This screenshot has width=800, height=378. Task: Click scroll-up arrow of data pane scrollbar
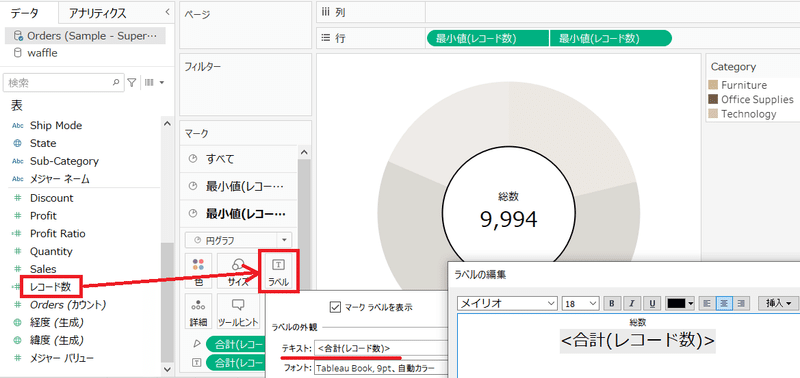pos(166,123)
